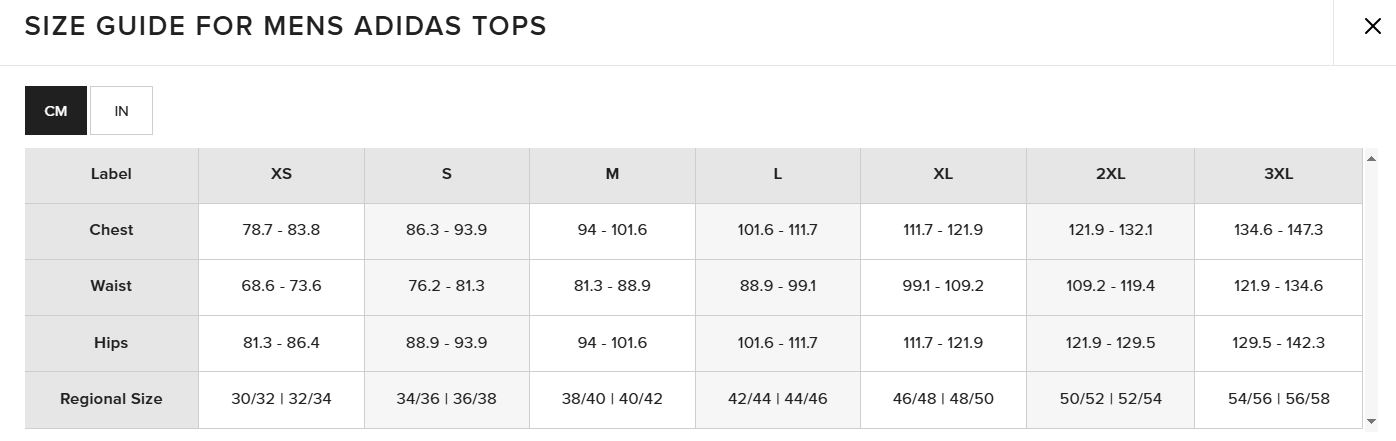Select the L size column header
1396x441 pixels.
[x=778, y=174]
